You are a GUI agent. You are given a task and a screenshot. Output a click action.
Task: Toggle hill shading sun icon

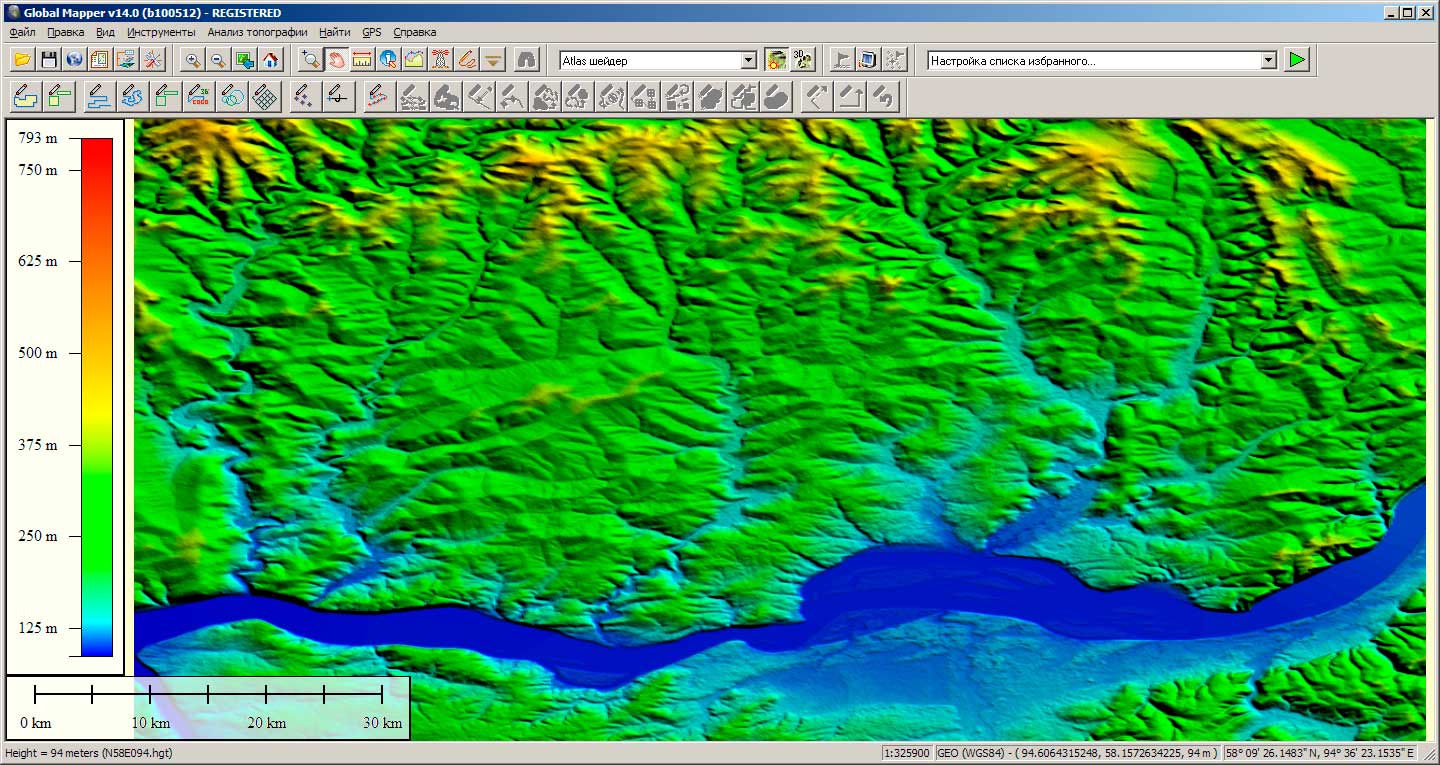click(x=776, y=60)
